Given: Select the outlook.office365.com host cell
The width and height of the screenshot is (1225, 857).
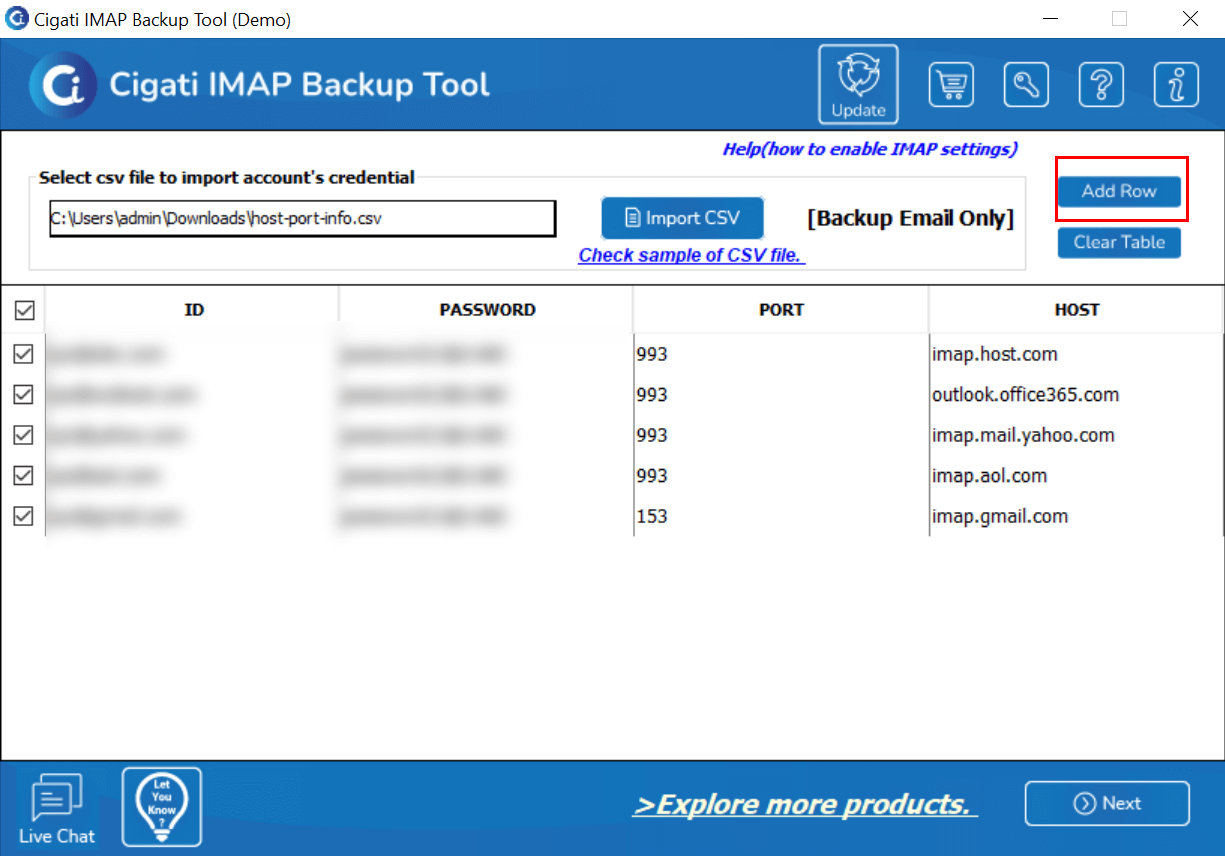Looking at the screenshot, I should click(1076, 395).
